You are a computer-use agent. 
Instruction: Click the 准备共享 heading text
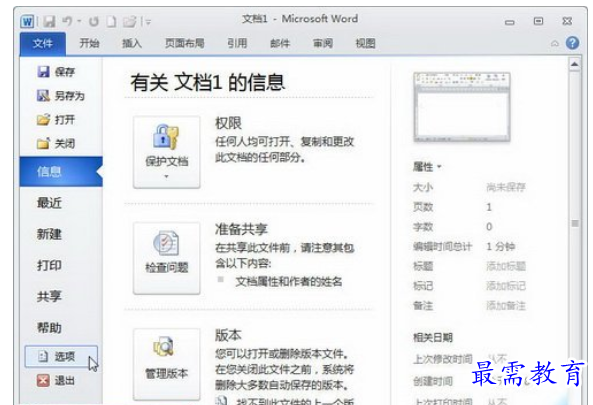tap(241, 229)
